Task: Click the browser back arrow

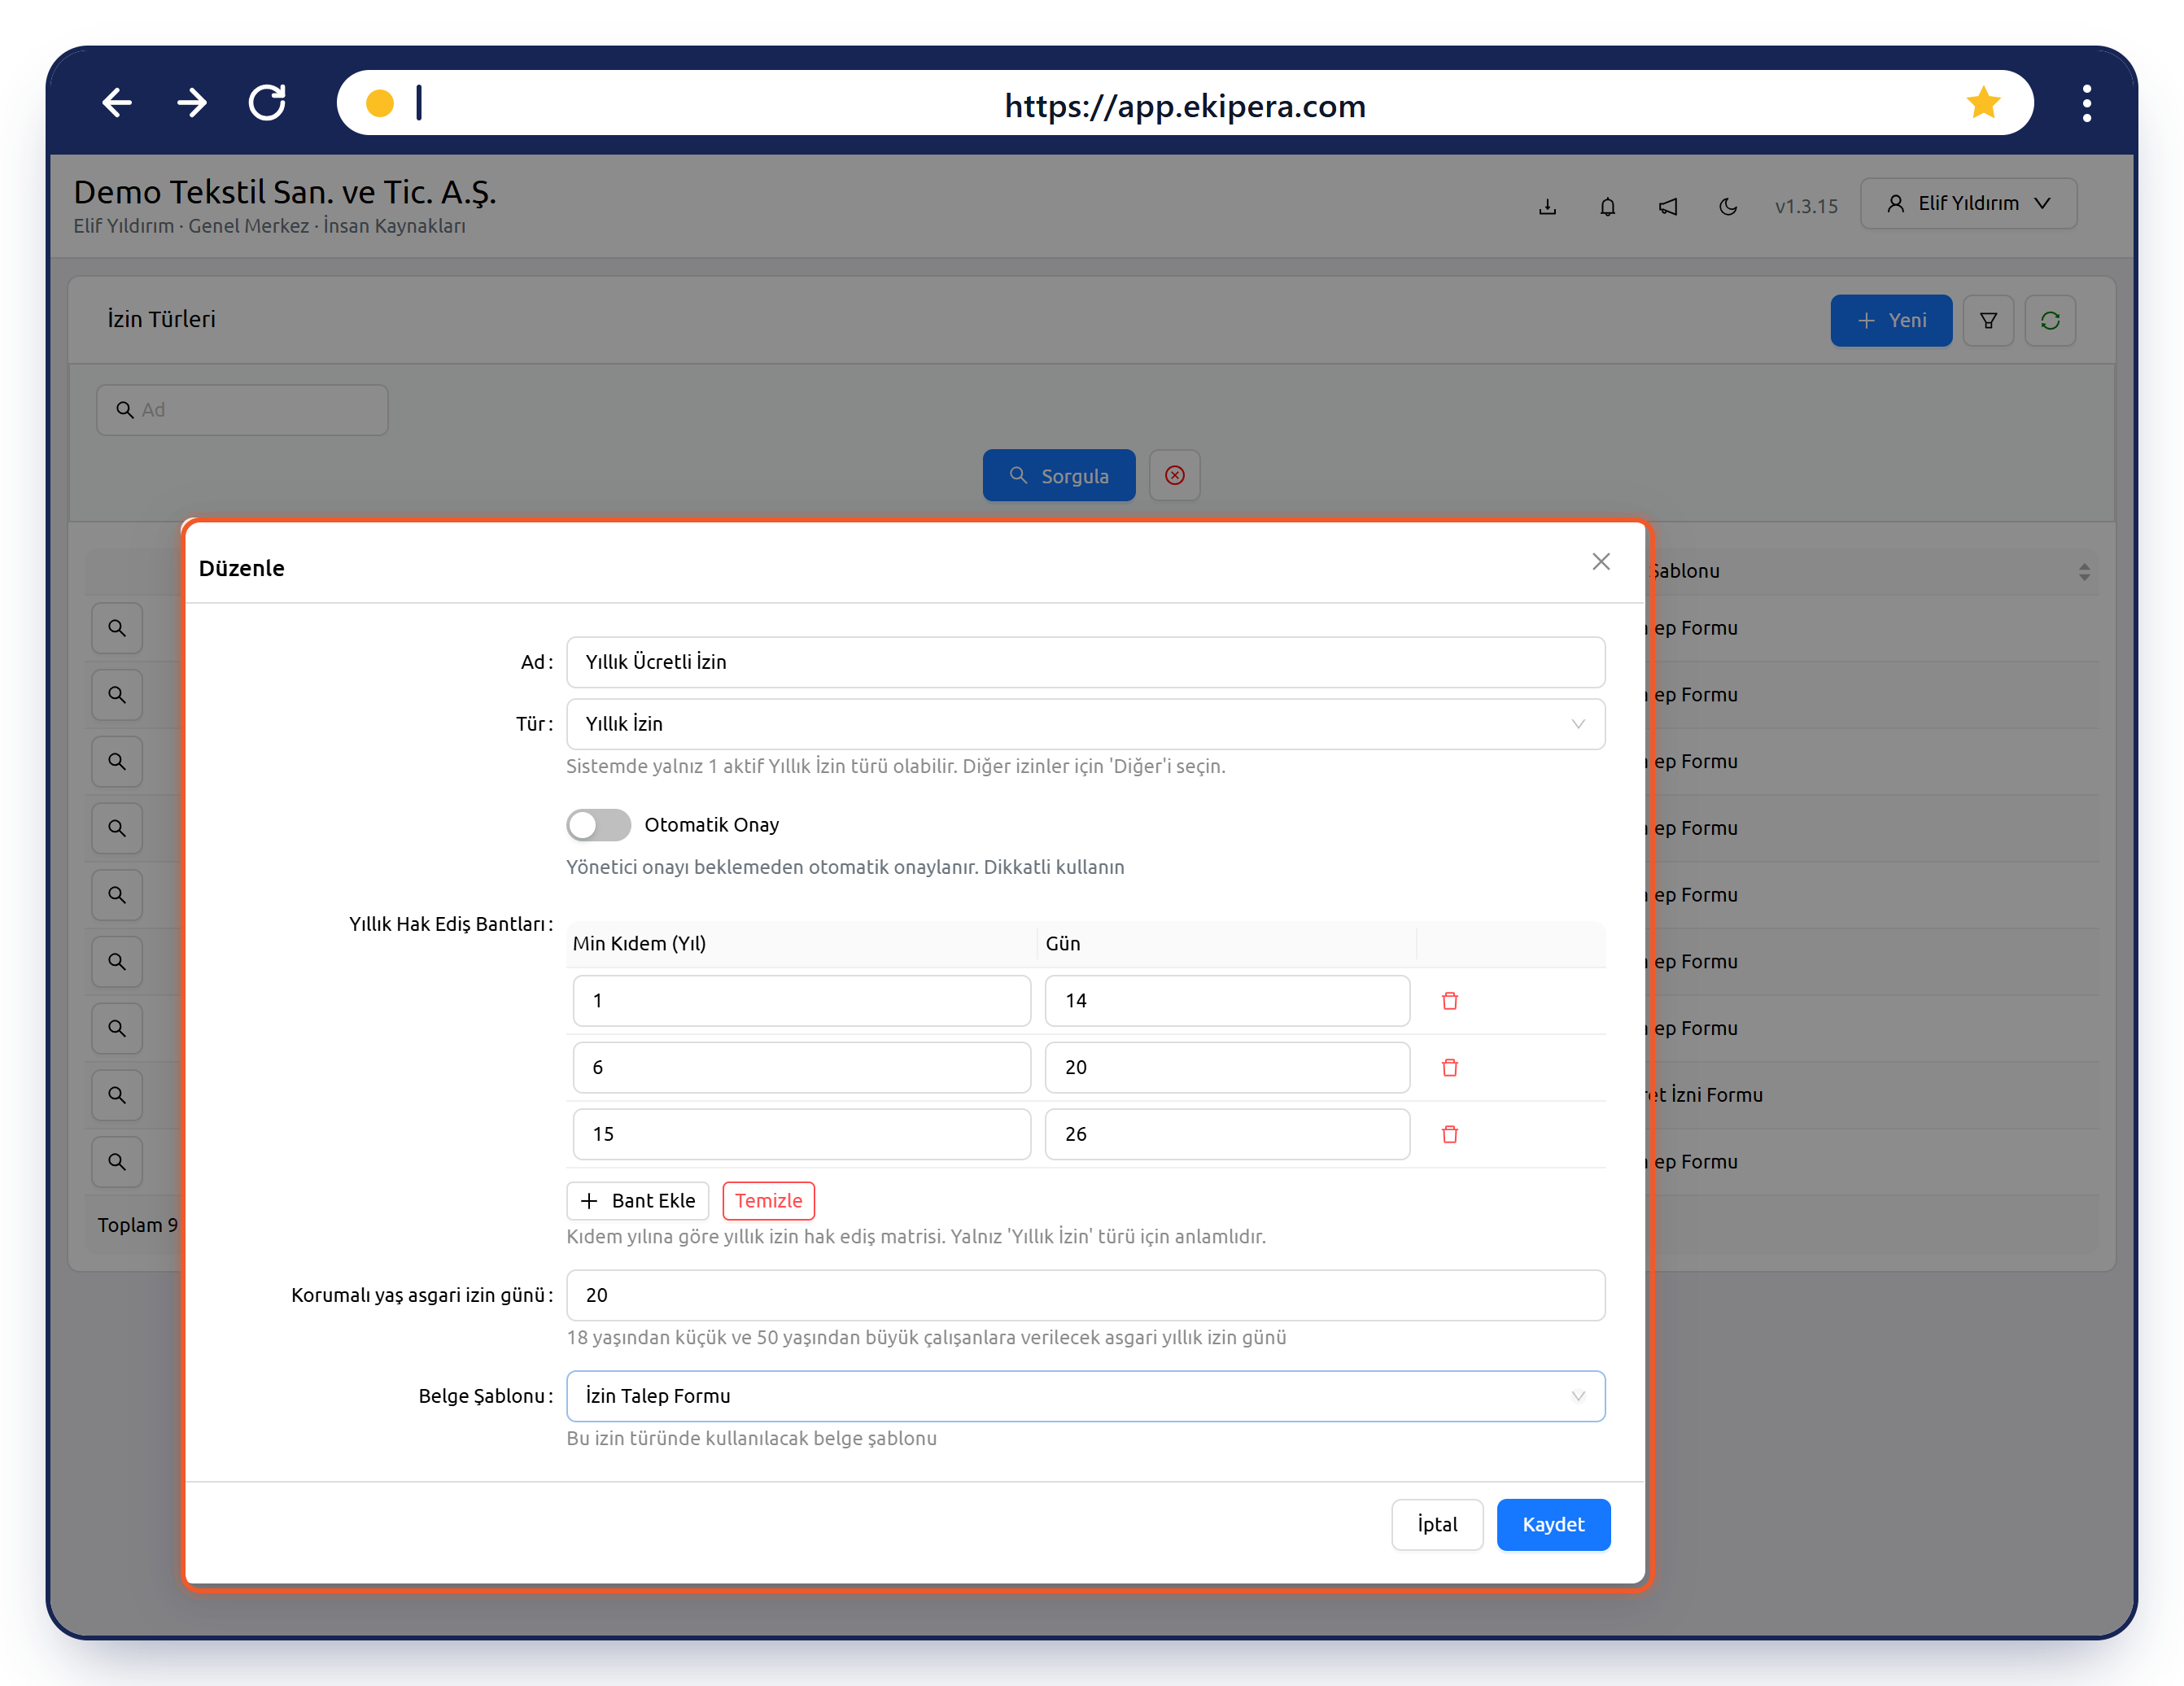Action: (117, 103)
